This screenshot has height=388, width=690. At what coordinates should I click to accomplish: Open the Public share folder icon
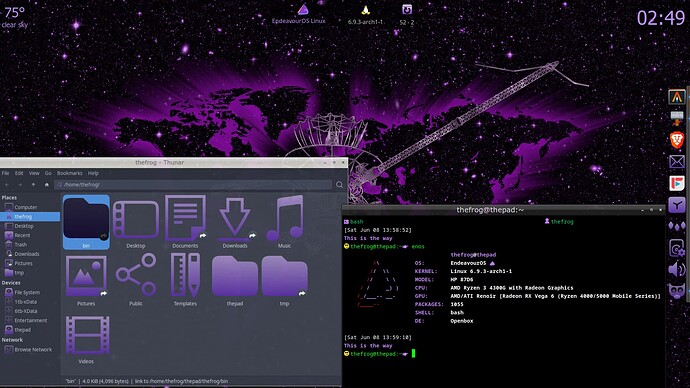[x=136, y=275]
